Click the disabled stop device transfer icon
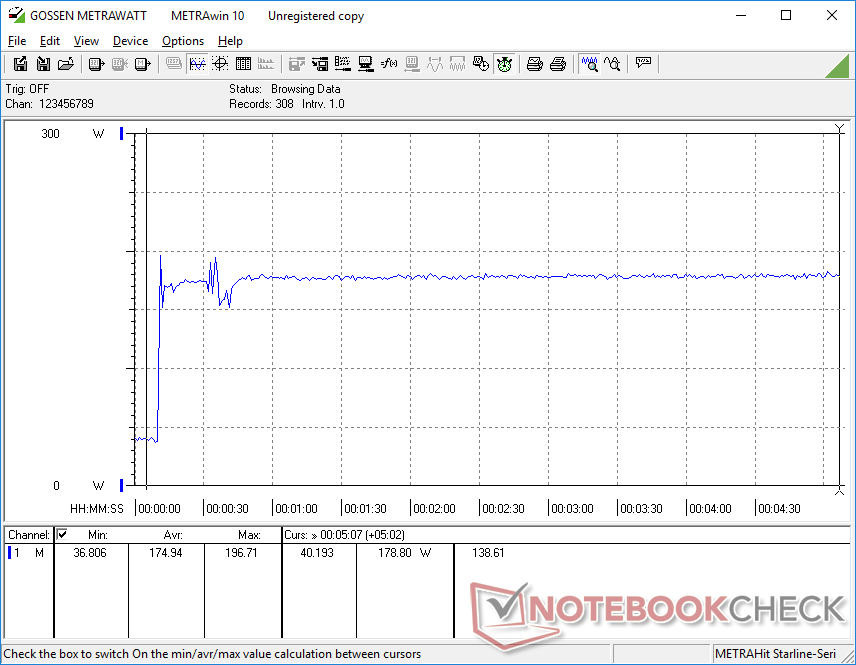 (x=120, y=64)
